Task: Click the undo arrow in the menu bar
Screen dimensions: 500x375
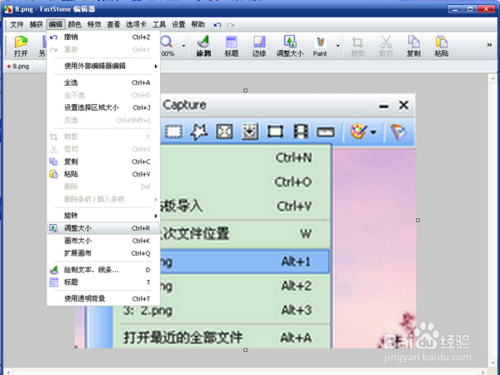Action: (x=217, y=25)
